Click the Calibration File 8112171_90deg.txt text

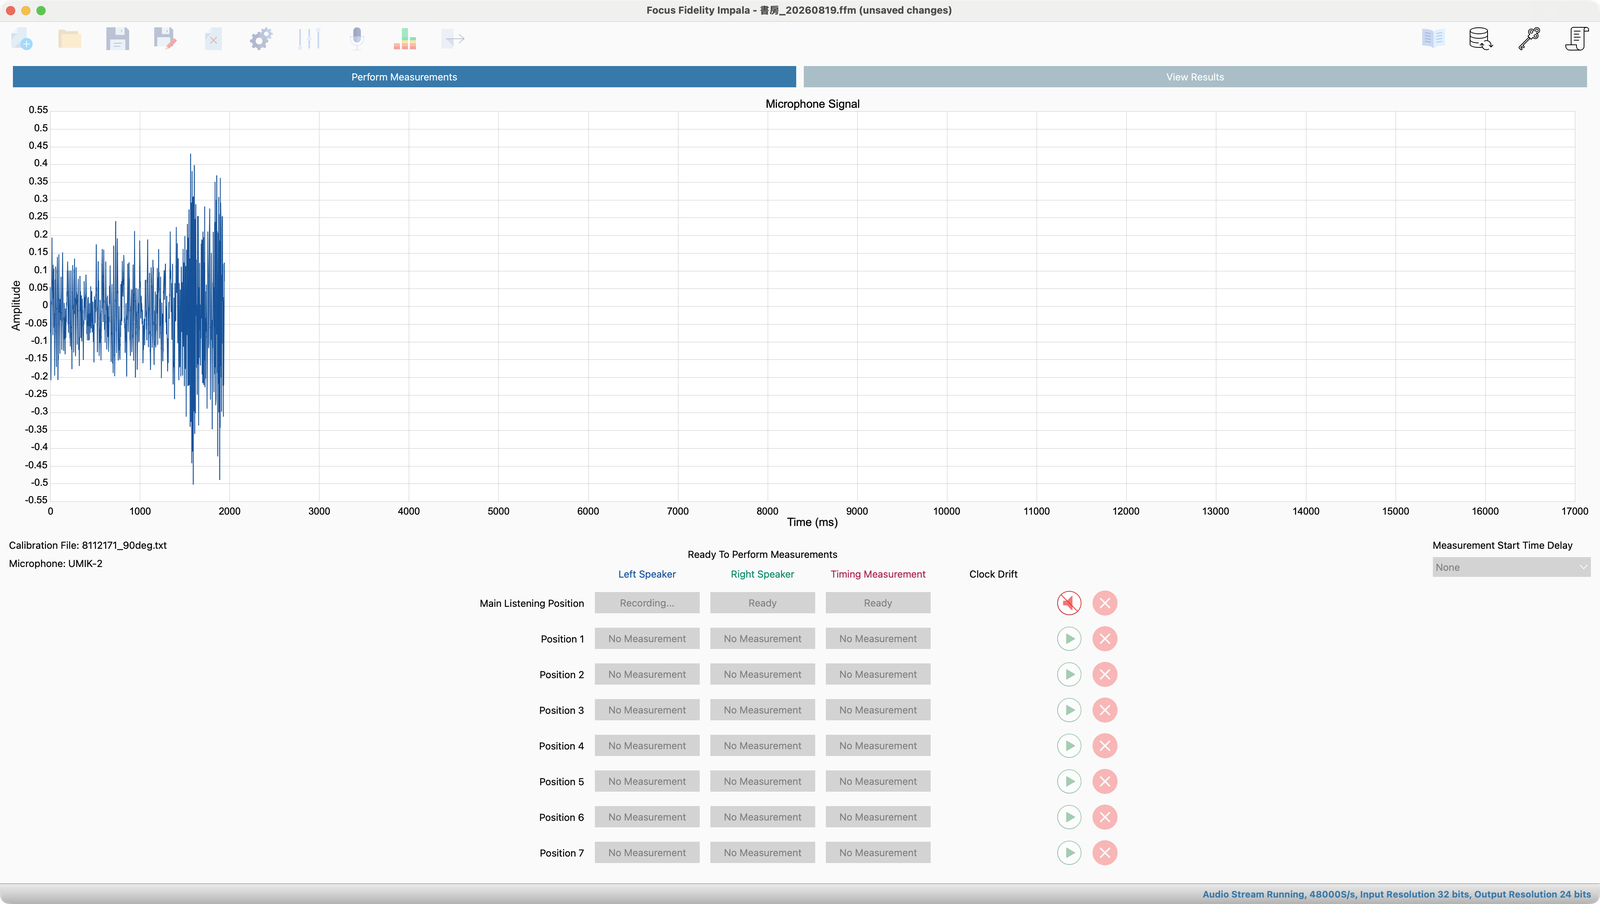(x=88, y=546)
